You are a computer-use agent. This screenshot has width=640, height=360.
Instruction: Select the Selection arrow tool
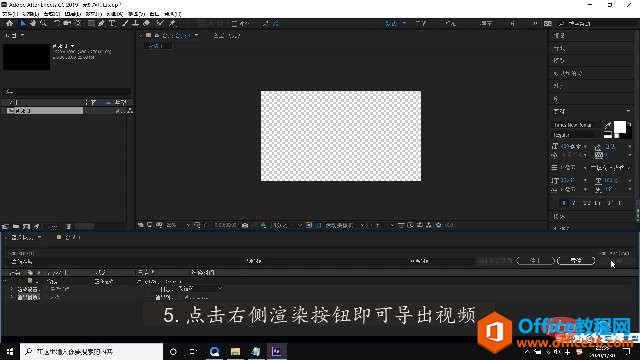coord(23,24)
